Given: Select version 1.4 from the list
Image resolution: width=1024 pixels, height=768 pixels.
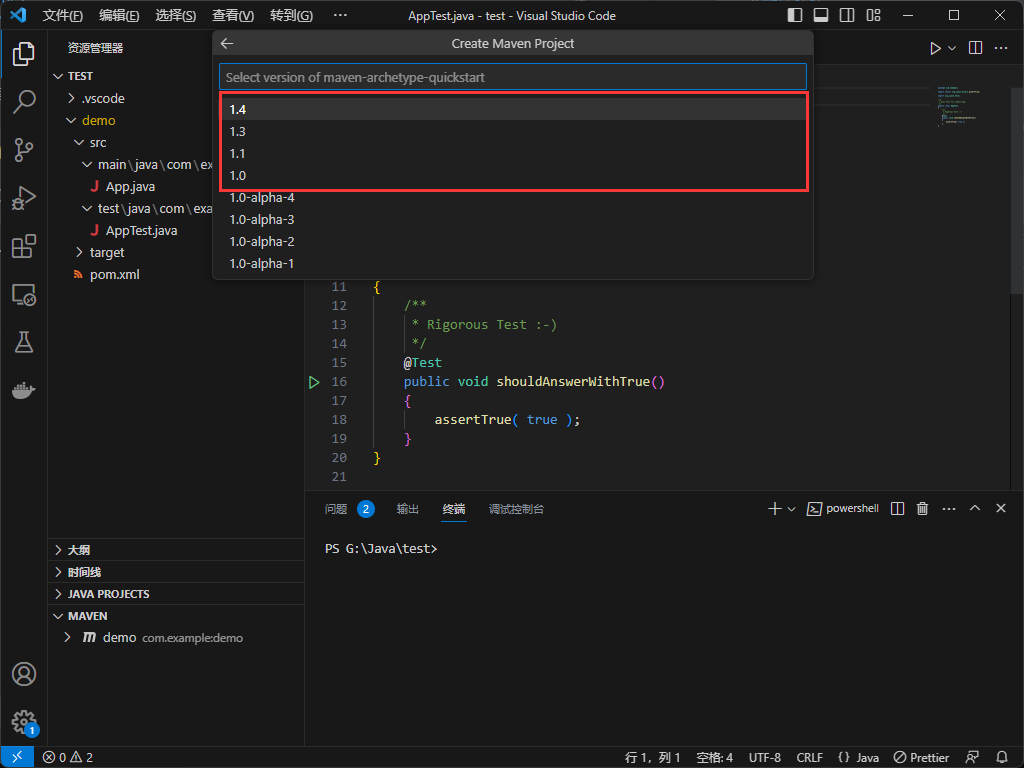Looking at the screenshot, I should (x=238, y=109).
